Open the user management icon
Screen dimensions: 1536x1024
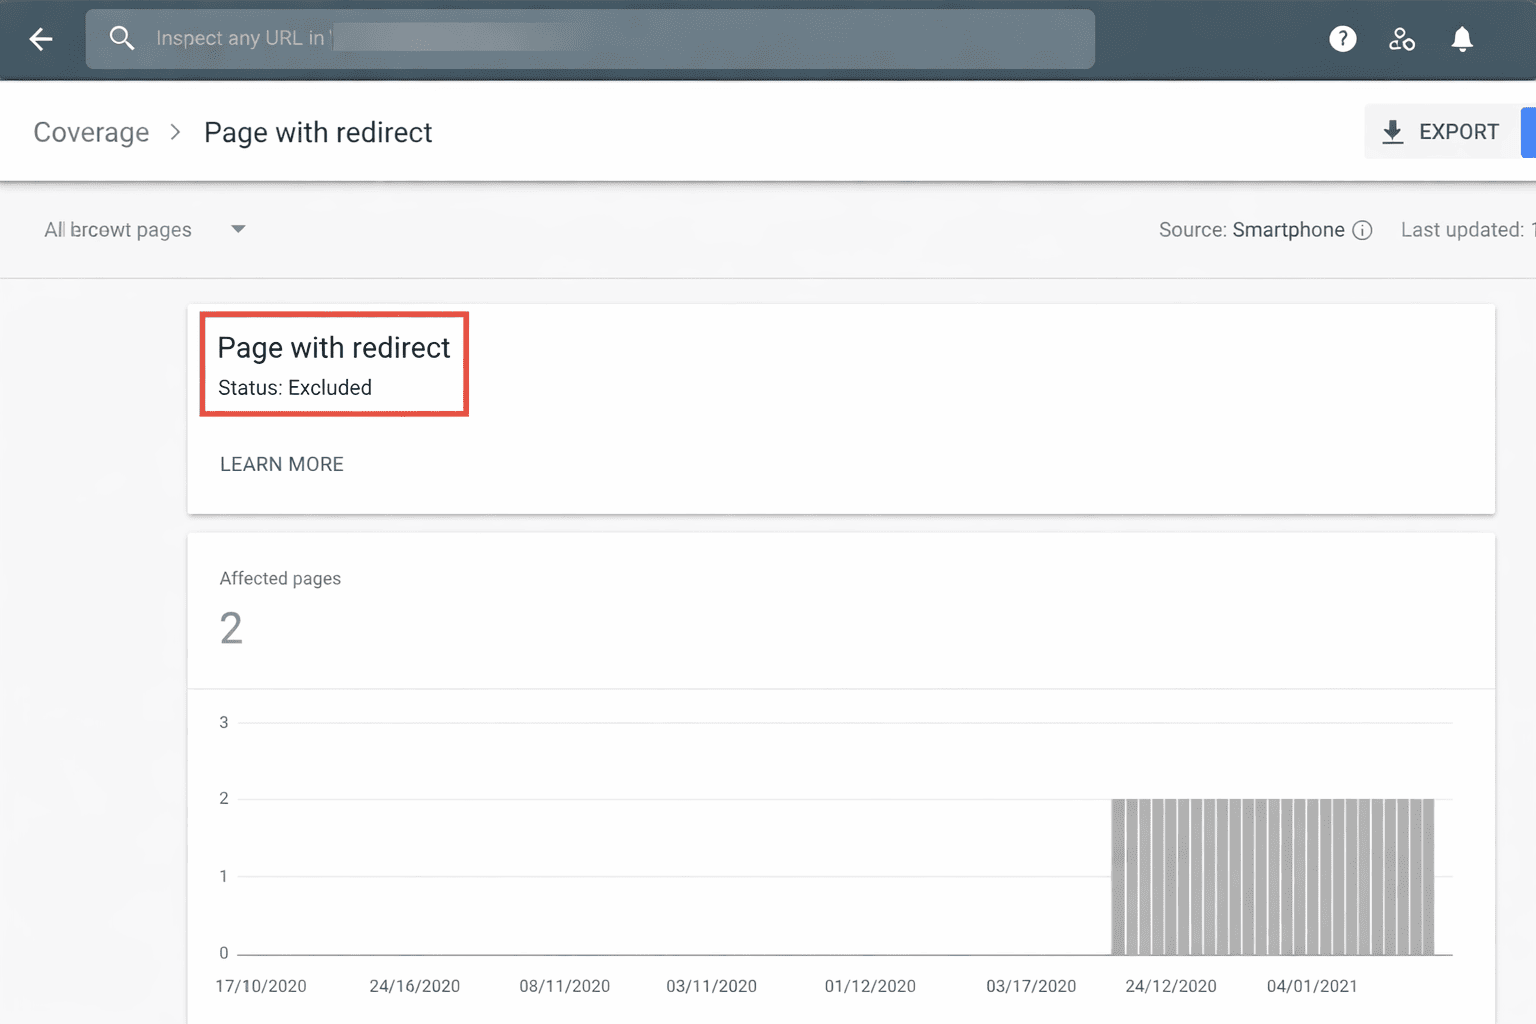coord(1402,39)
